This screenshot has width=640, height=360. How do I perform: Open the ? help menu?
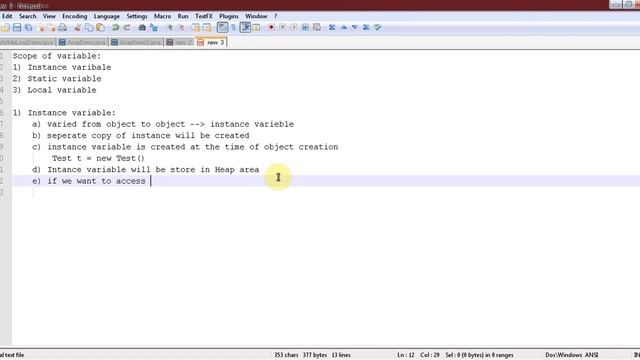click(x=276, y=16)
